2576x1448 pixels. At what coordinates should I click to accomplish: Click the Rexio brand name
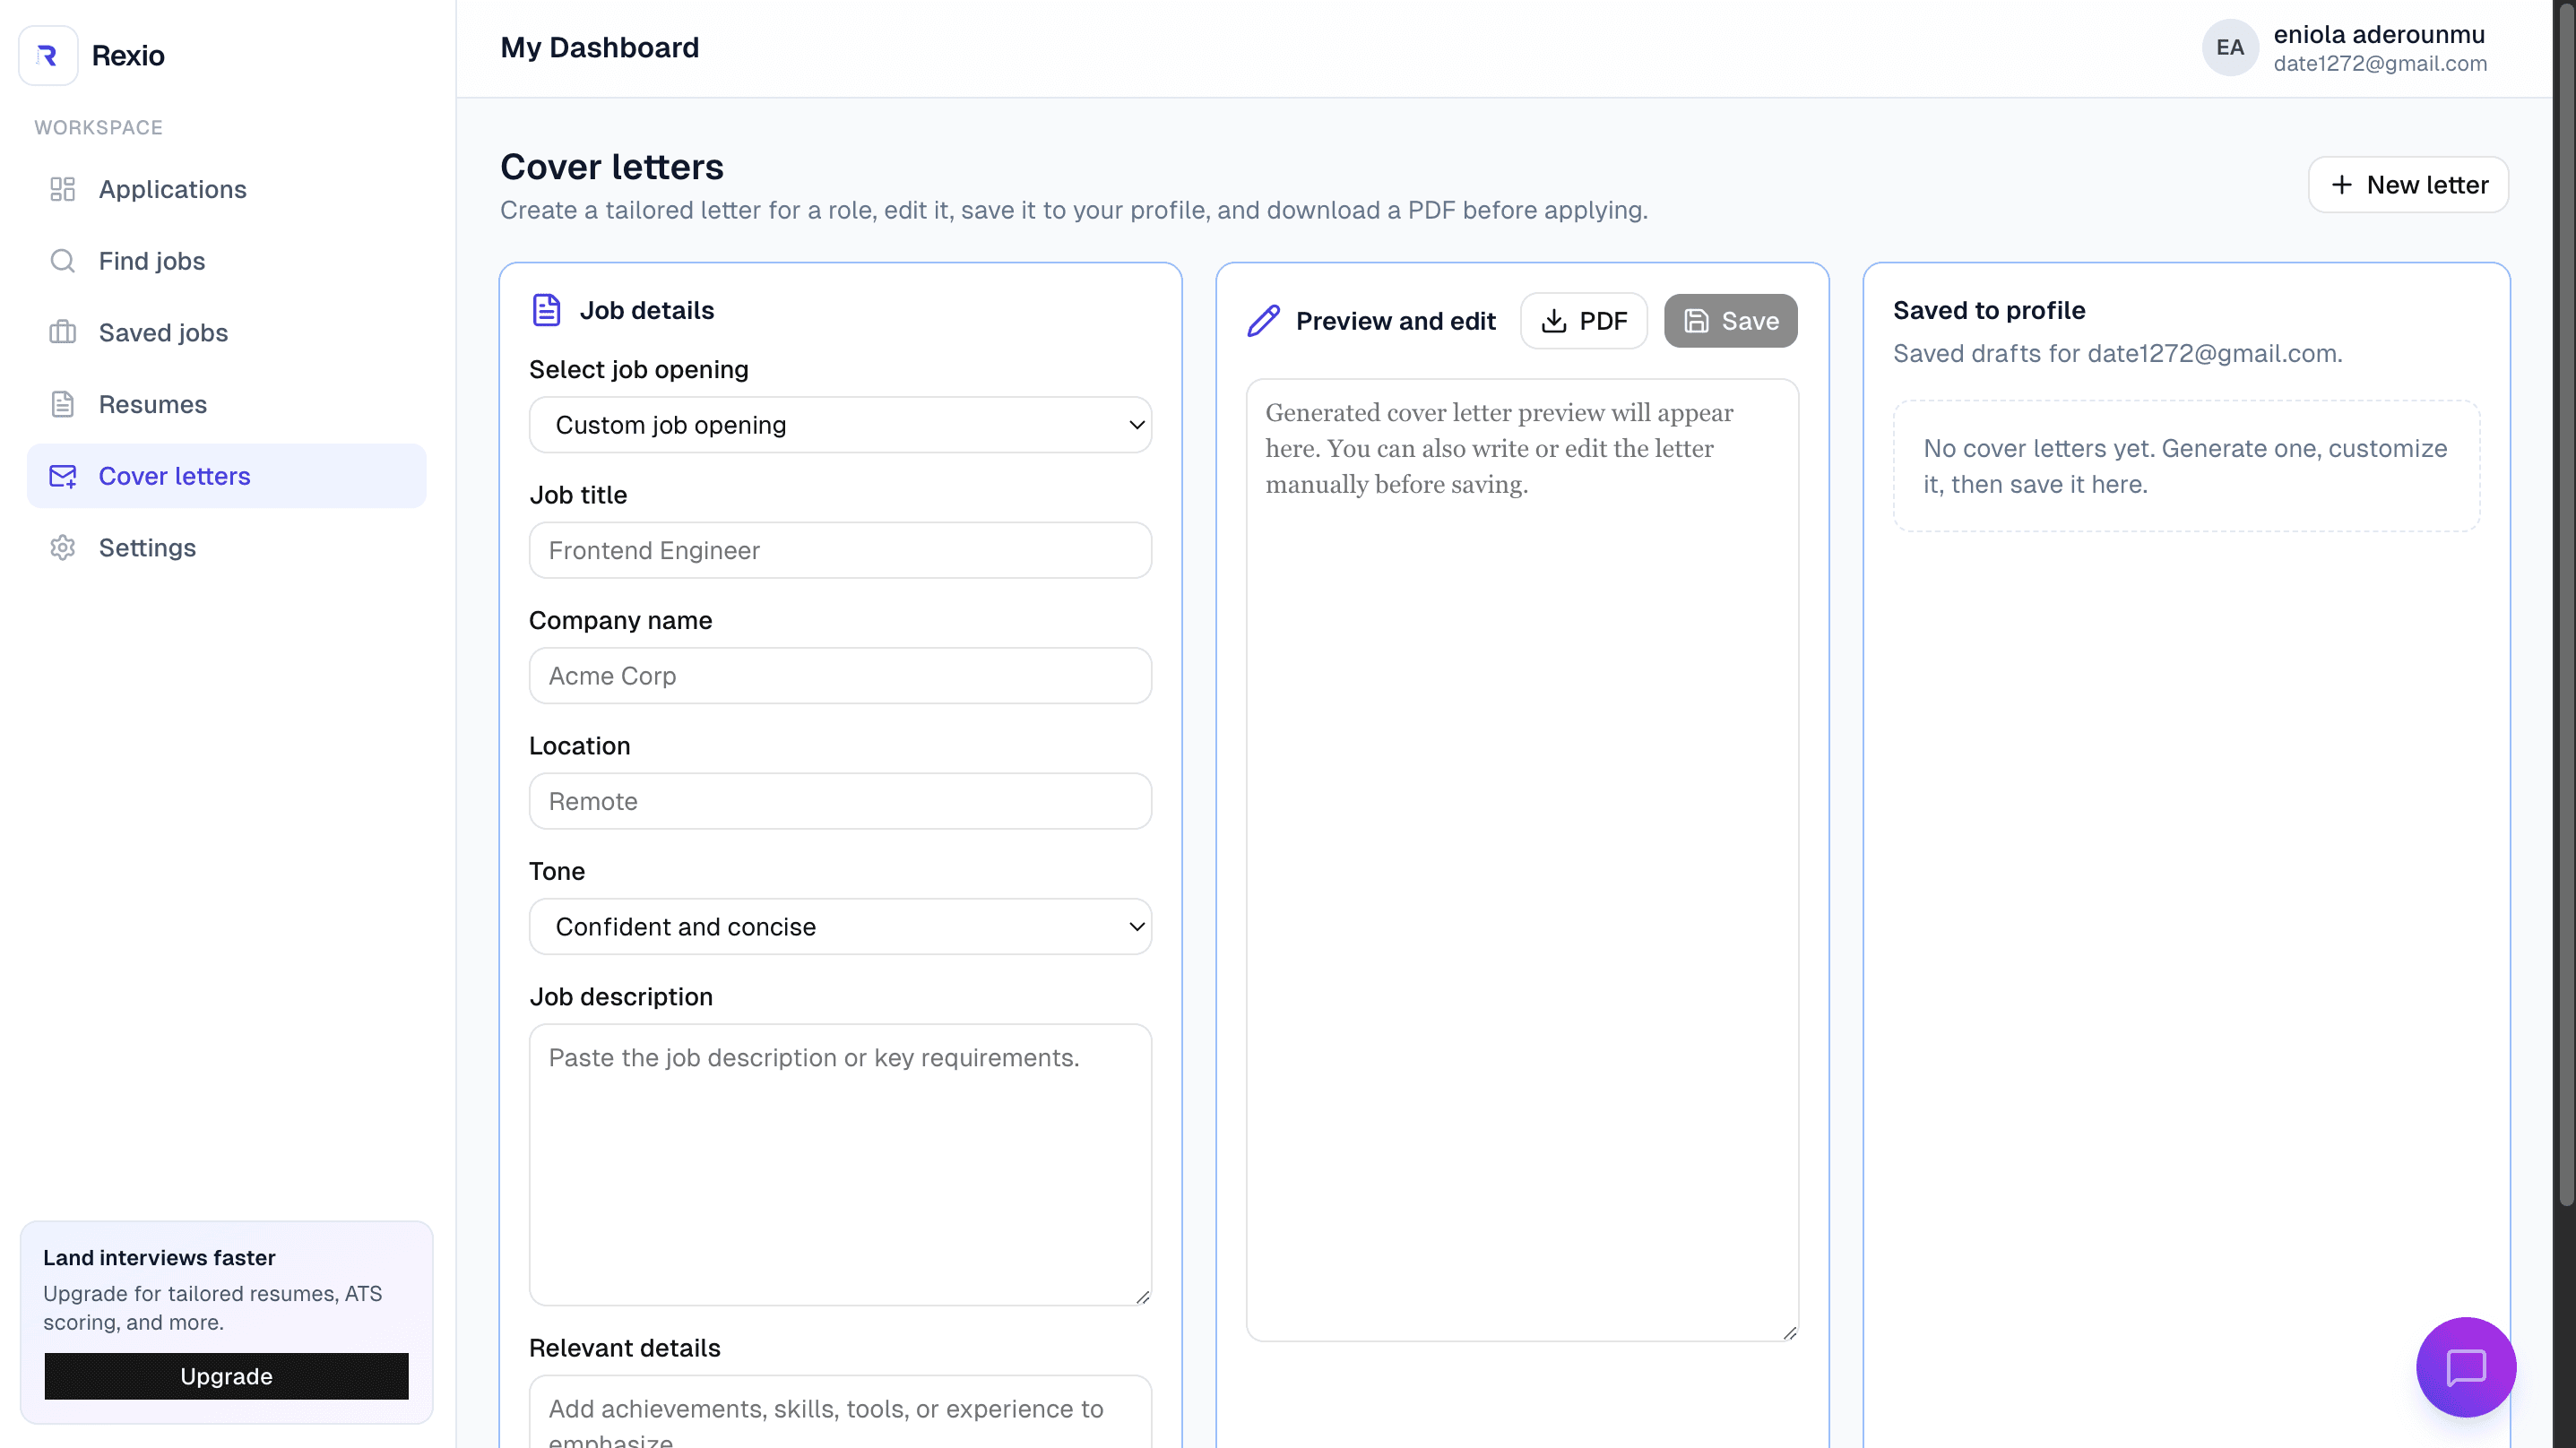(128, 55)
